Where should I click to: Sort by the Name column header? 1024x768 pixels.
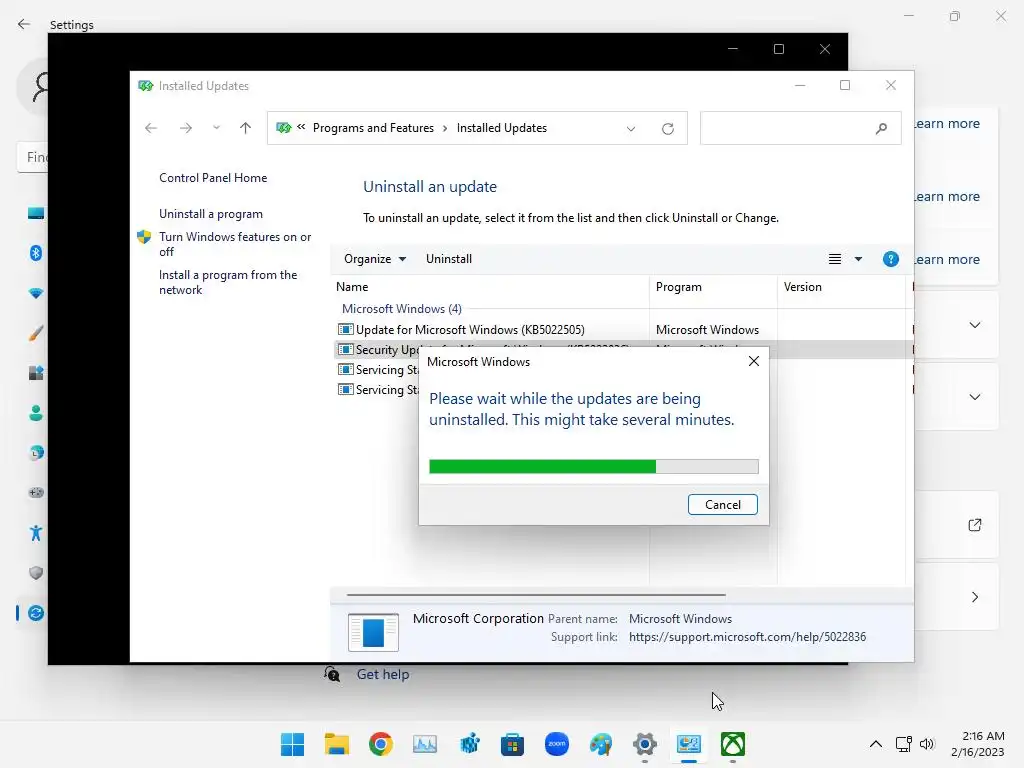[490, 287]
